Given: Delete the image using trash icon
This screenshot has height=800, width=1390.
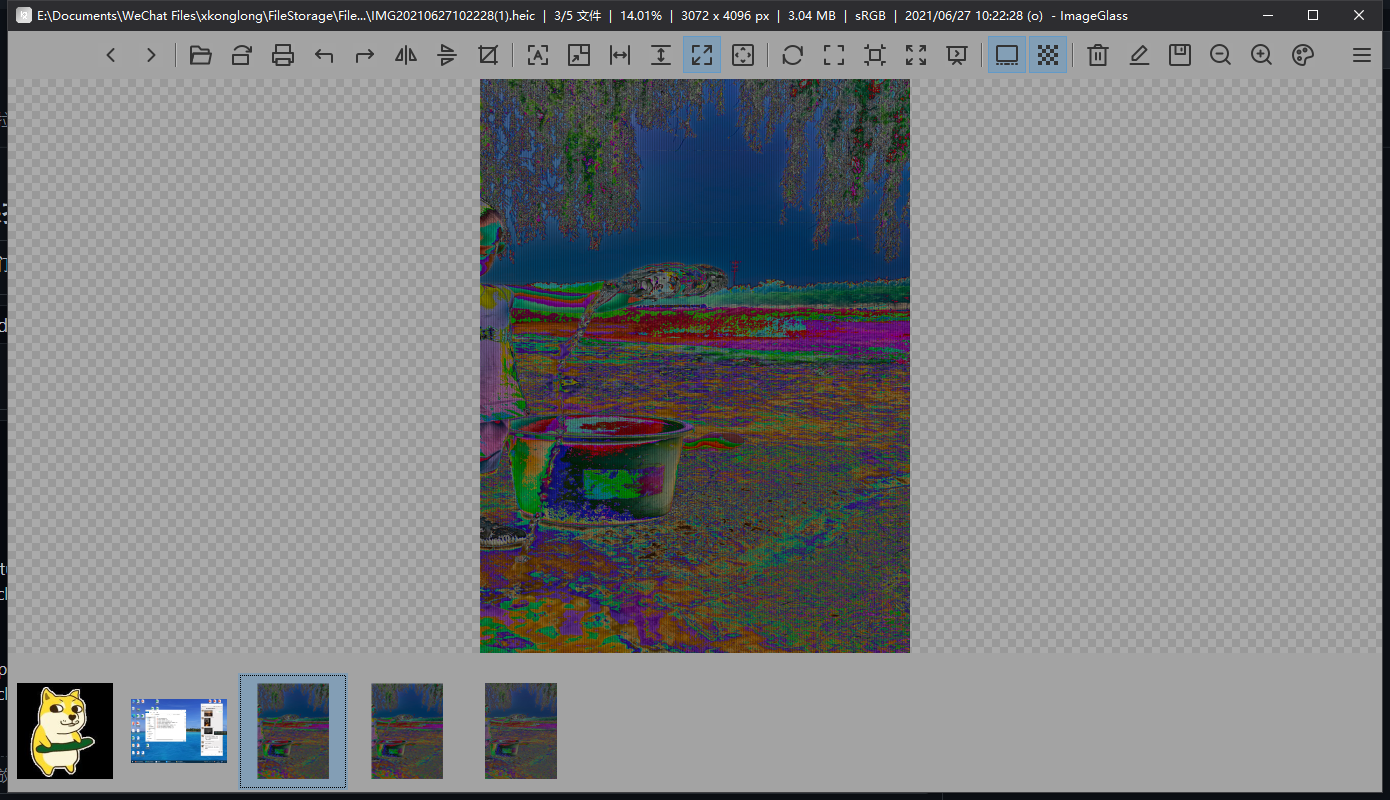Looking at the screenshot, I should click(x=1098, y=55).
